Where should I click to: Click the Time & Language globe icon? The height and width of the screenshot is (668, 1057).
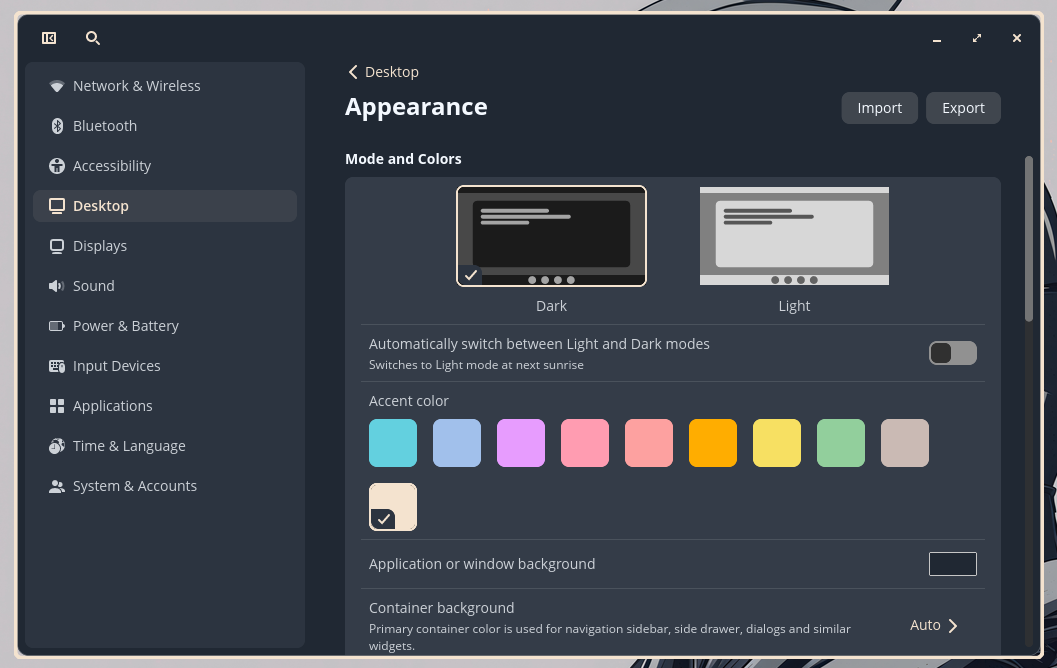[x=57, y=446]
